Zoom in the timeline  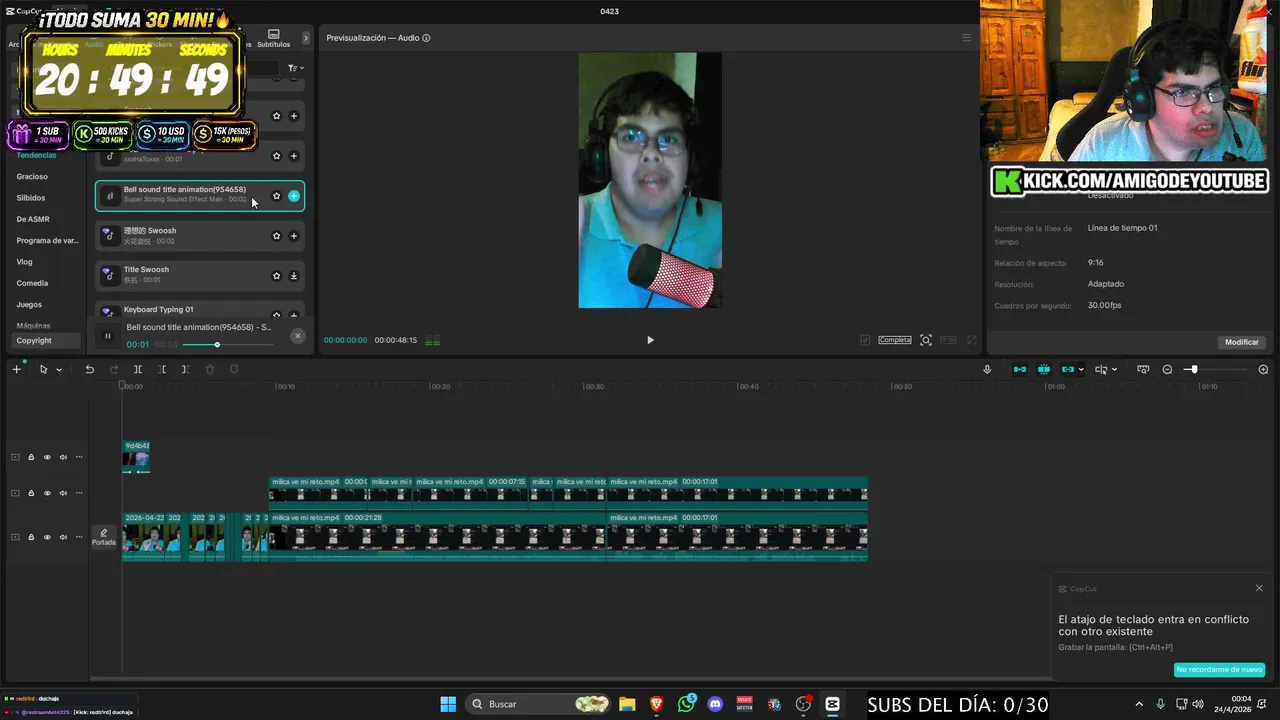pos(1263,369)
